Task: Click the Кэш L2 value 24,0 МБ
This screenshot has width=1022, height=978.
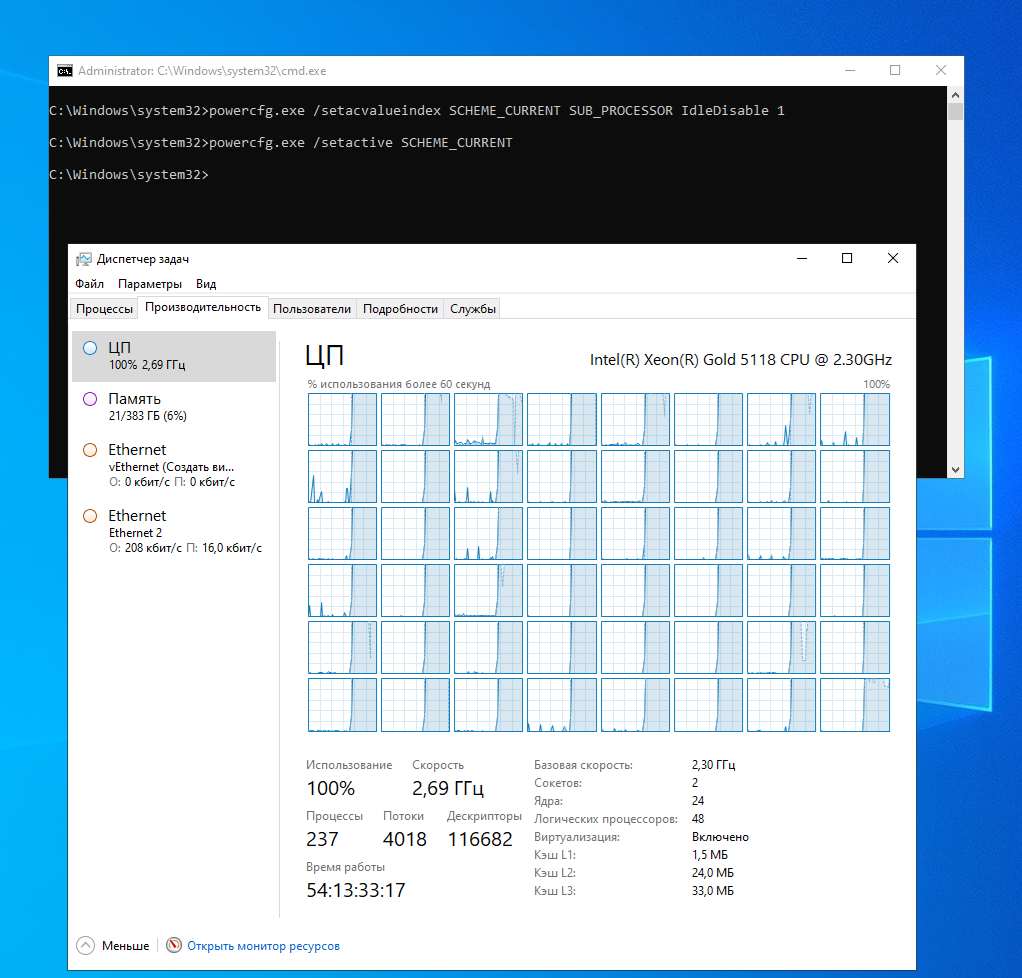Action: coord(712,872)
